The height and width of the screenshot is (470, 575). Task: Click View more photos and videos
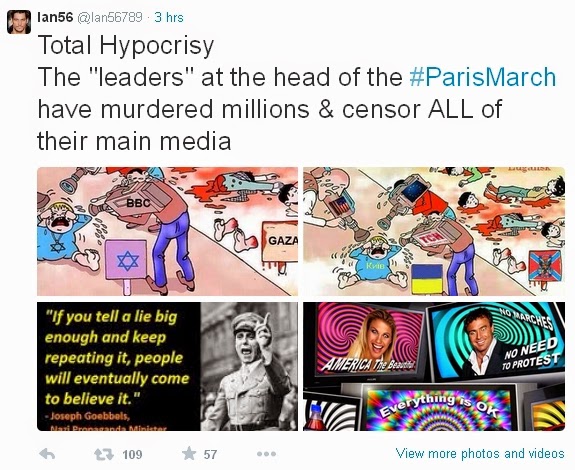(480, 454)
